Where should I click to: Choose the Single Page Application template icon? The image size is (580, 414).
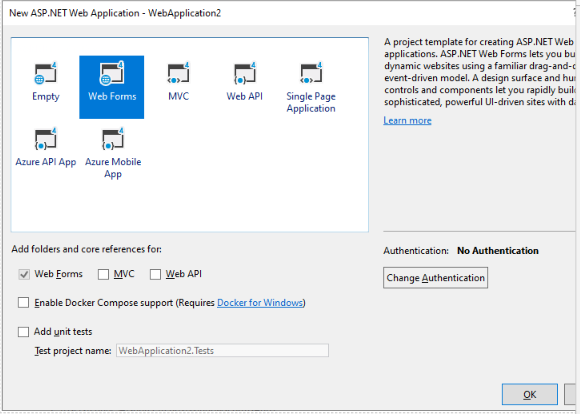pyautogui.click(x=311, y=73)
